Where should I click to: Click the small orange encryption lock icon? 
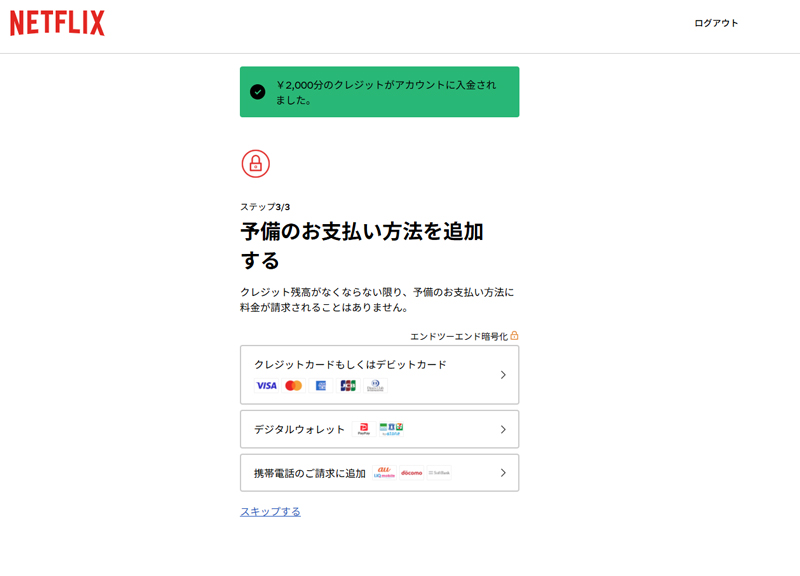[514, 336]
